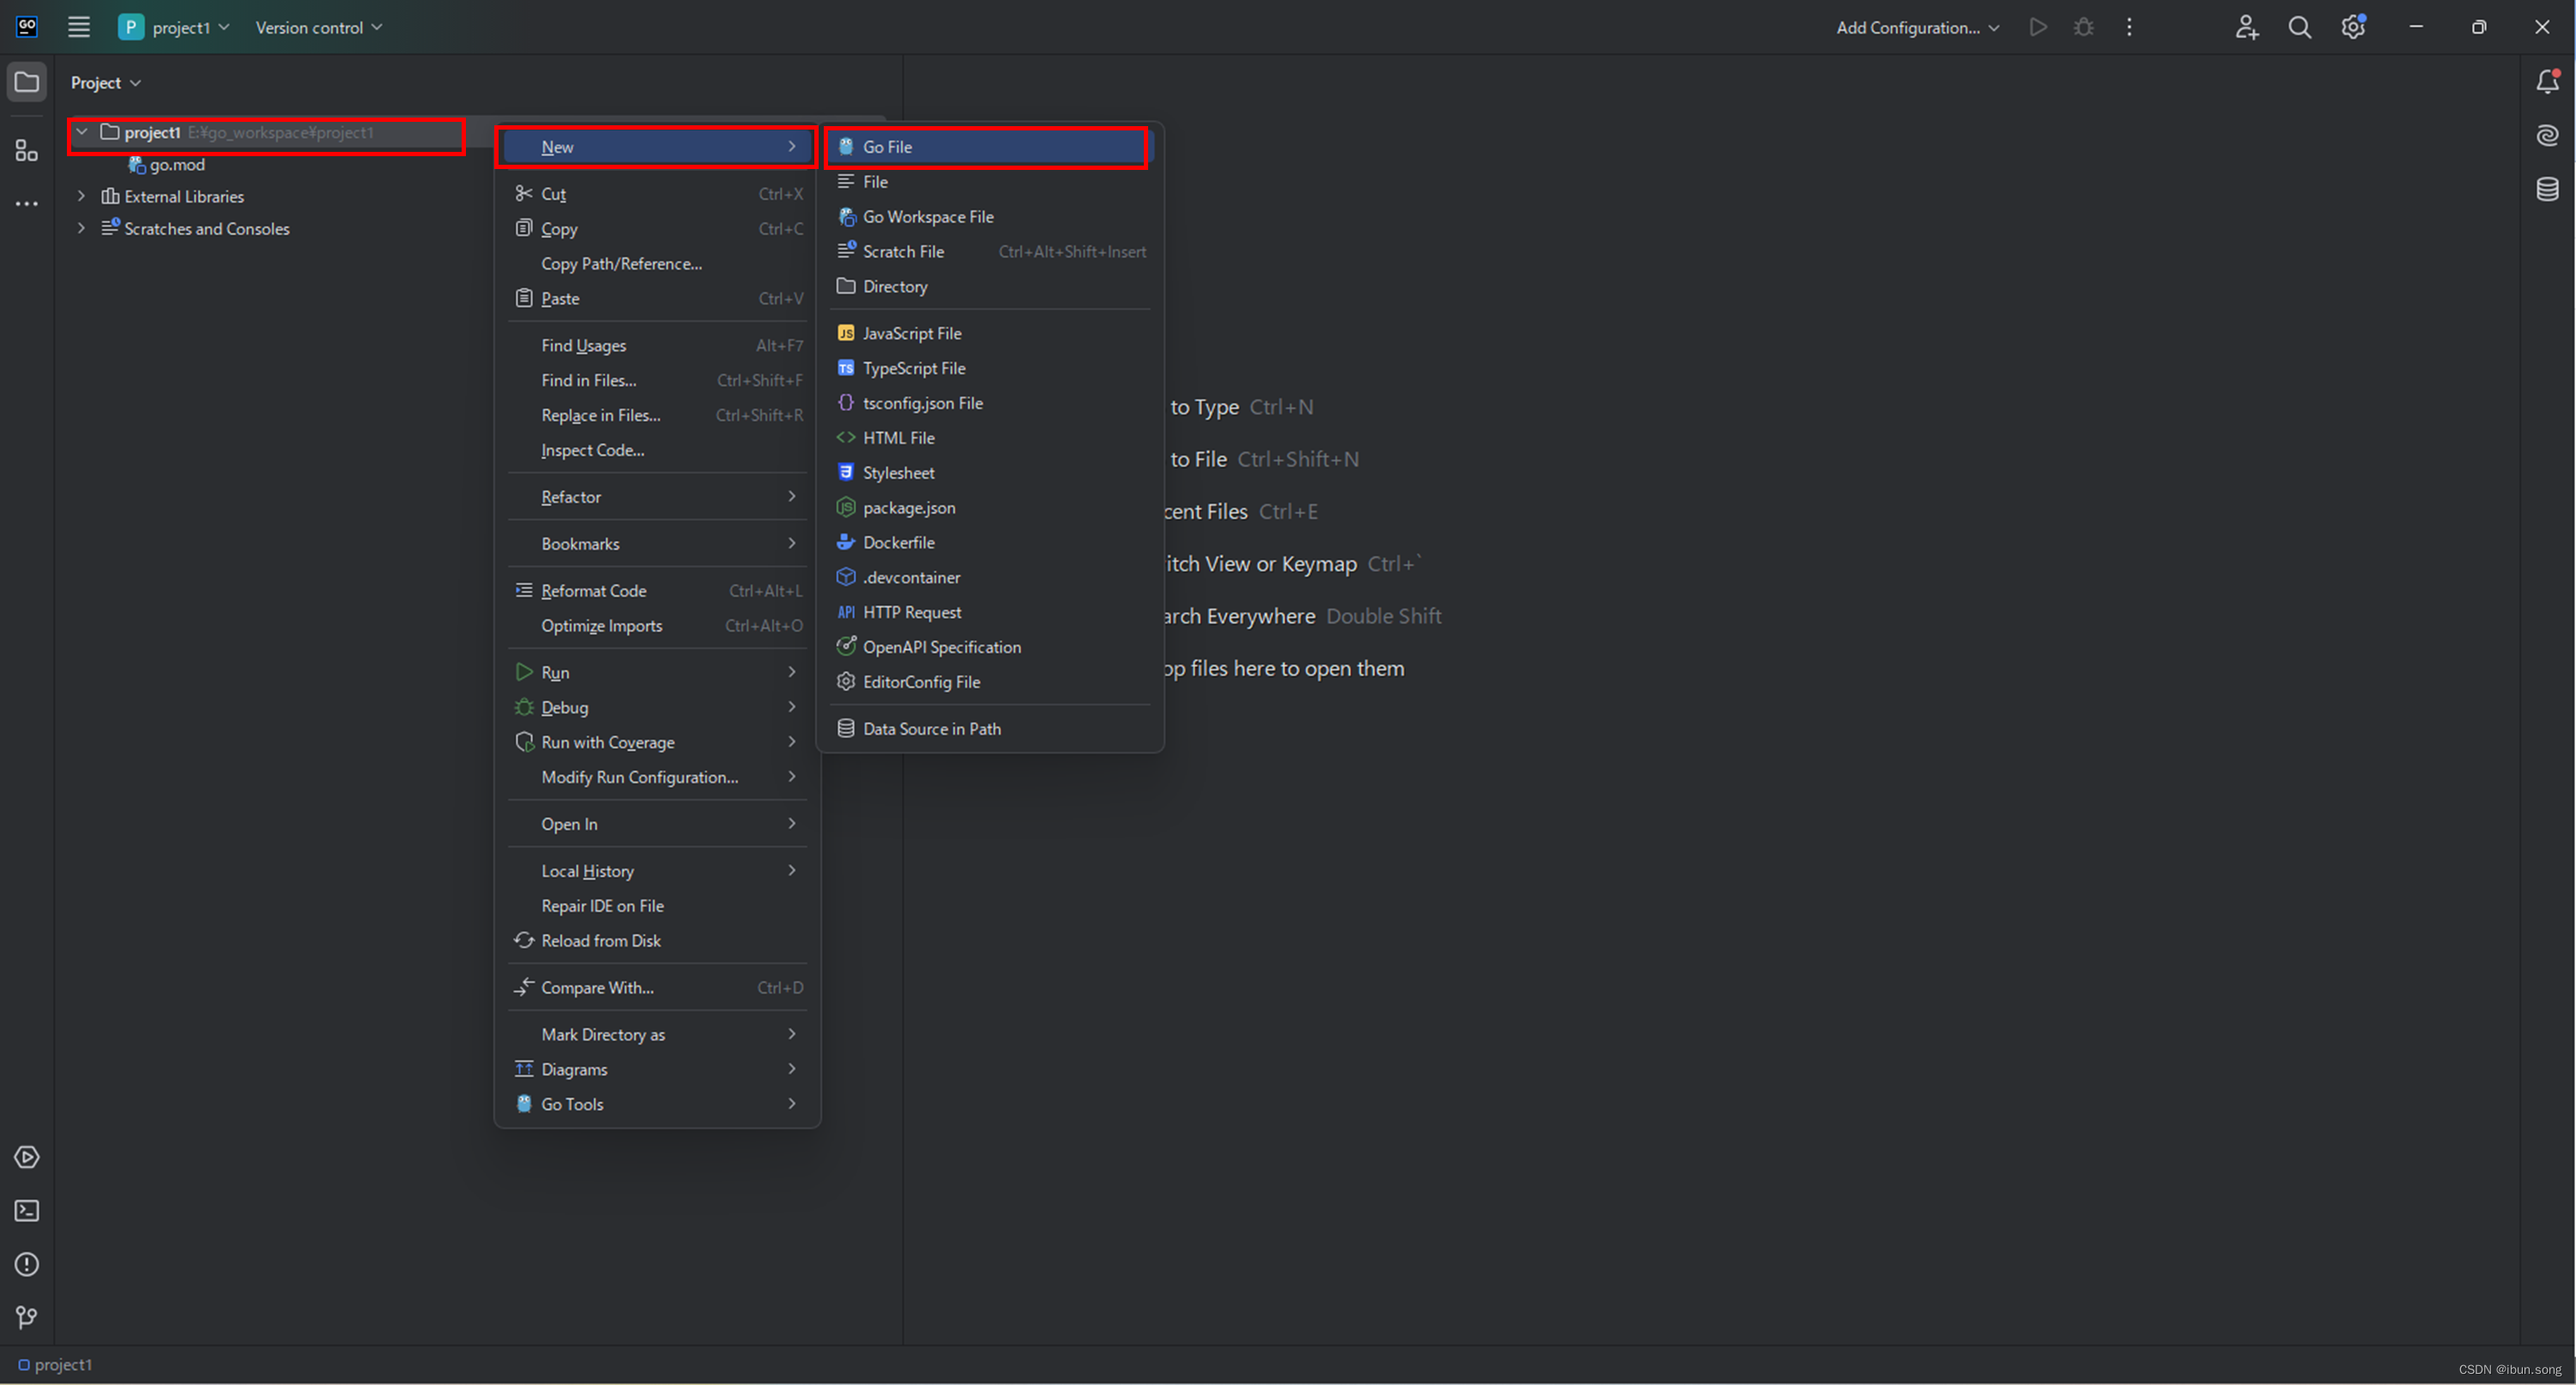Select go.mod file in project tree

point(177,164)
